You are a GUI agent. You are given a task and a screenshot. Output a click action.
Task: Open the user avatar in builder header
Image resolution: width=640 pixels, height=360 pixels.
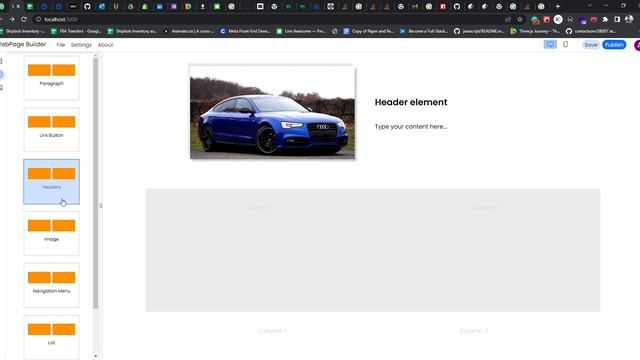(637, 45)
